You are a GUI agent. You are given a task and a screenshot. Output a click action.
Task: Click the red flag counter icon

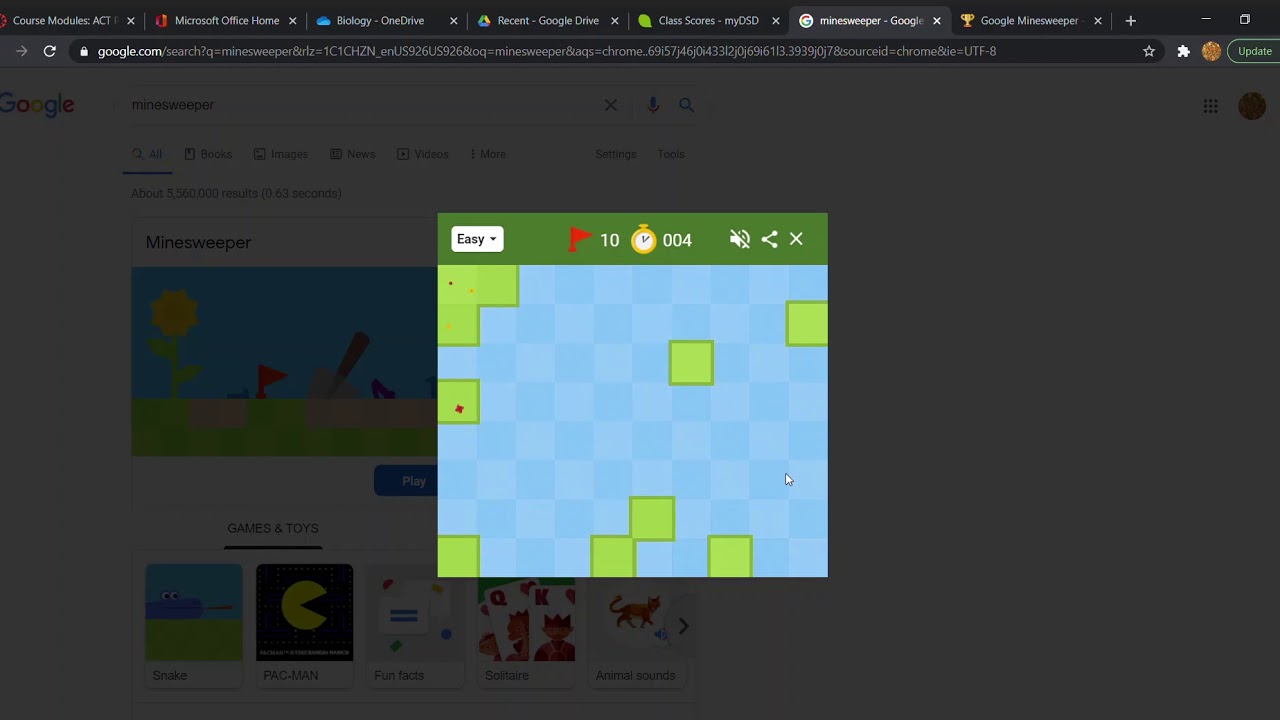pos(580,239)
